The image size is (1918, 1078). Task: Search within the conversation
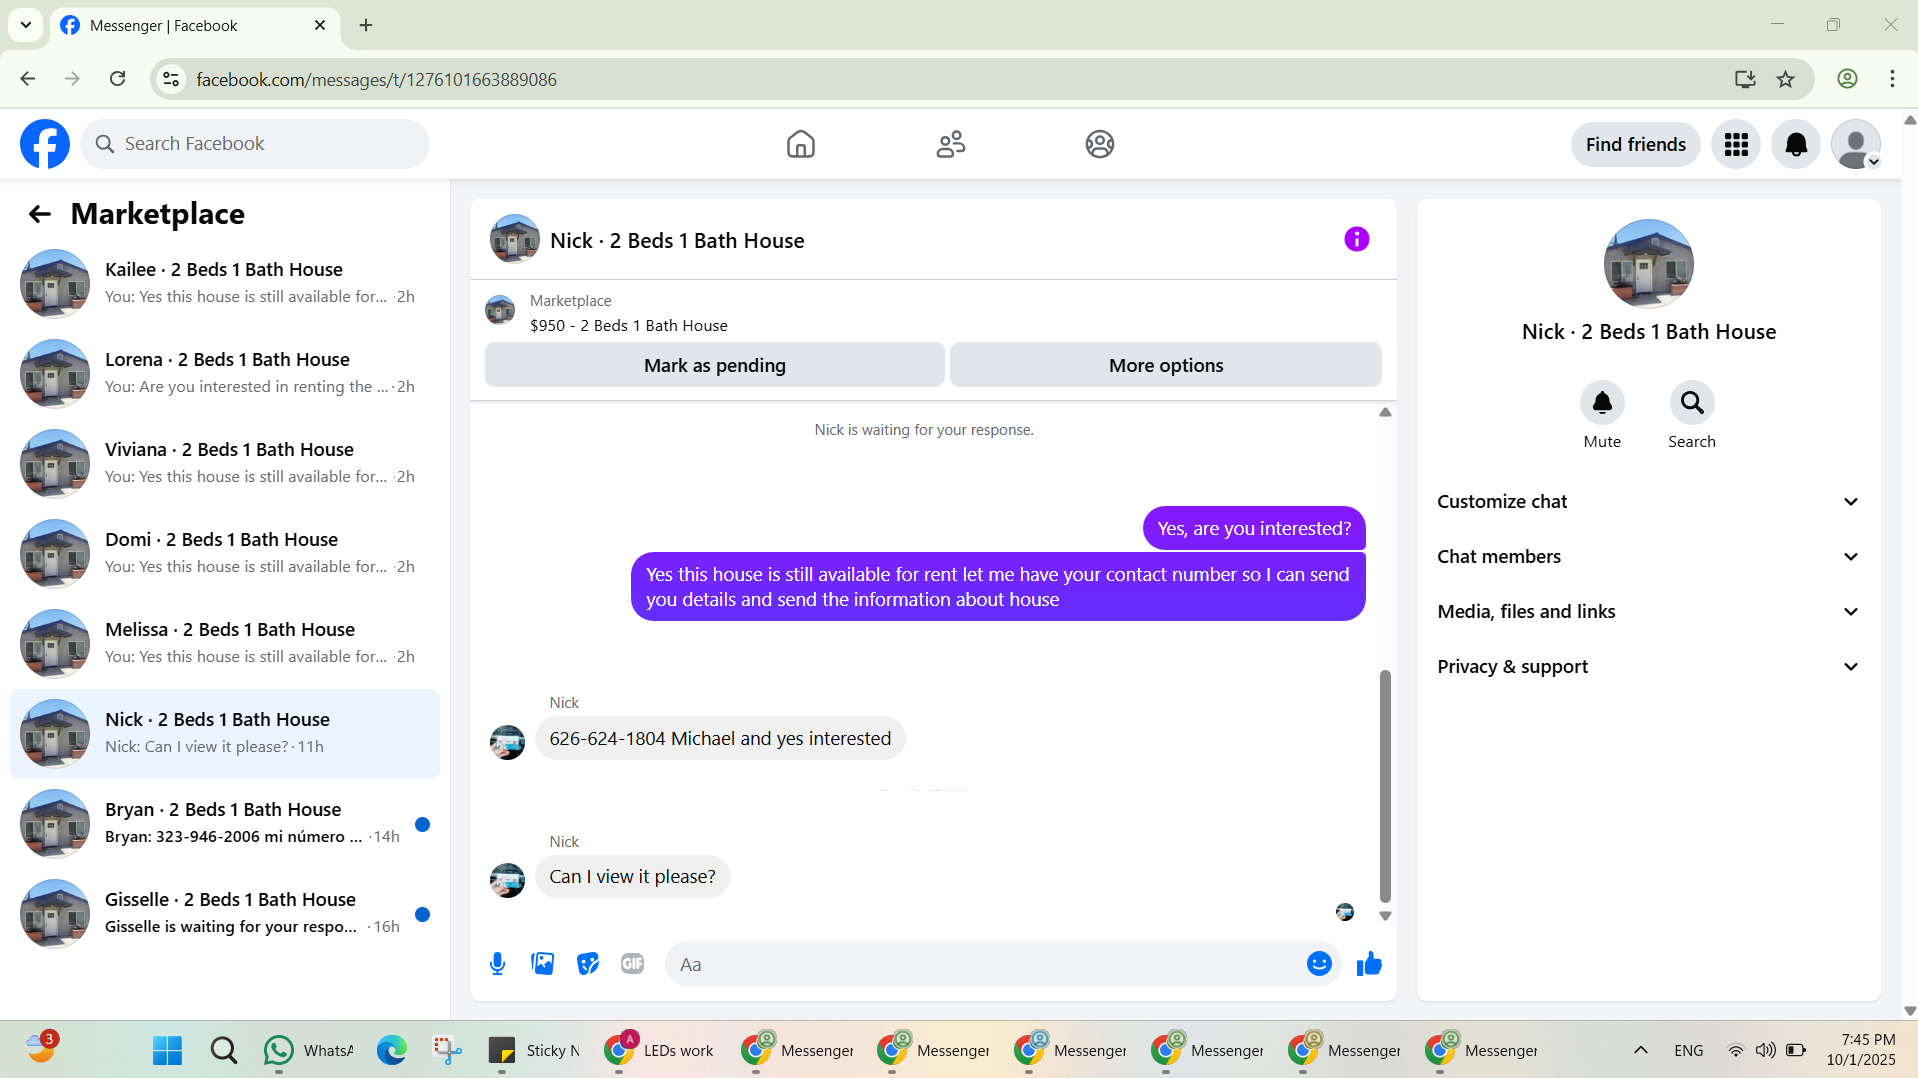pos(1692,403)
